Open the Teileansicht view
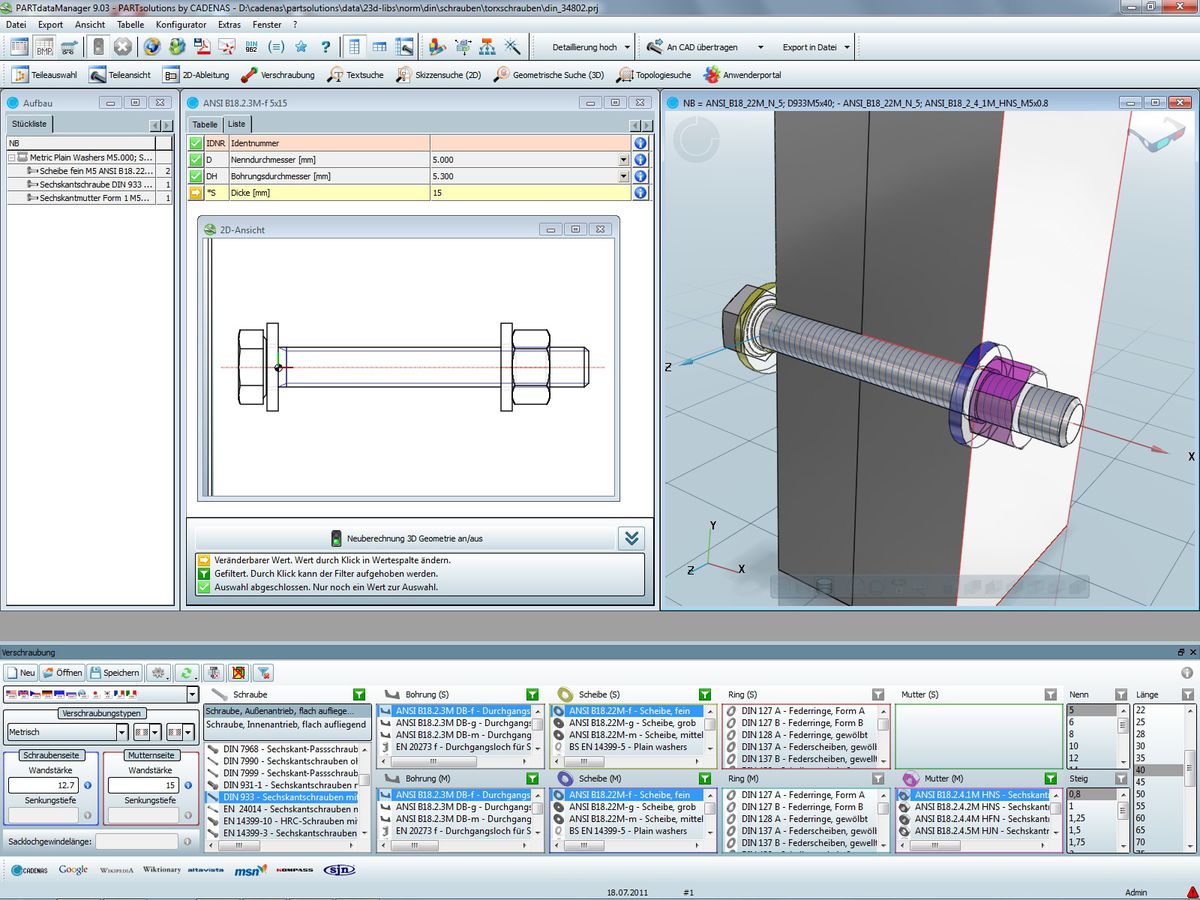 click(120, 75)
